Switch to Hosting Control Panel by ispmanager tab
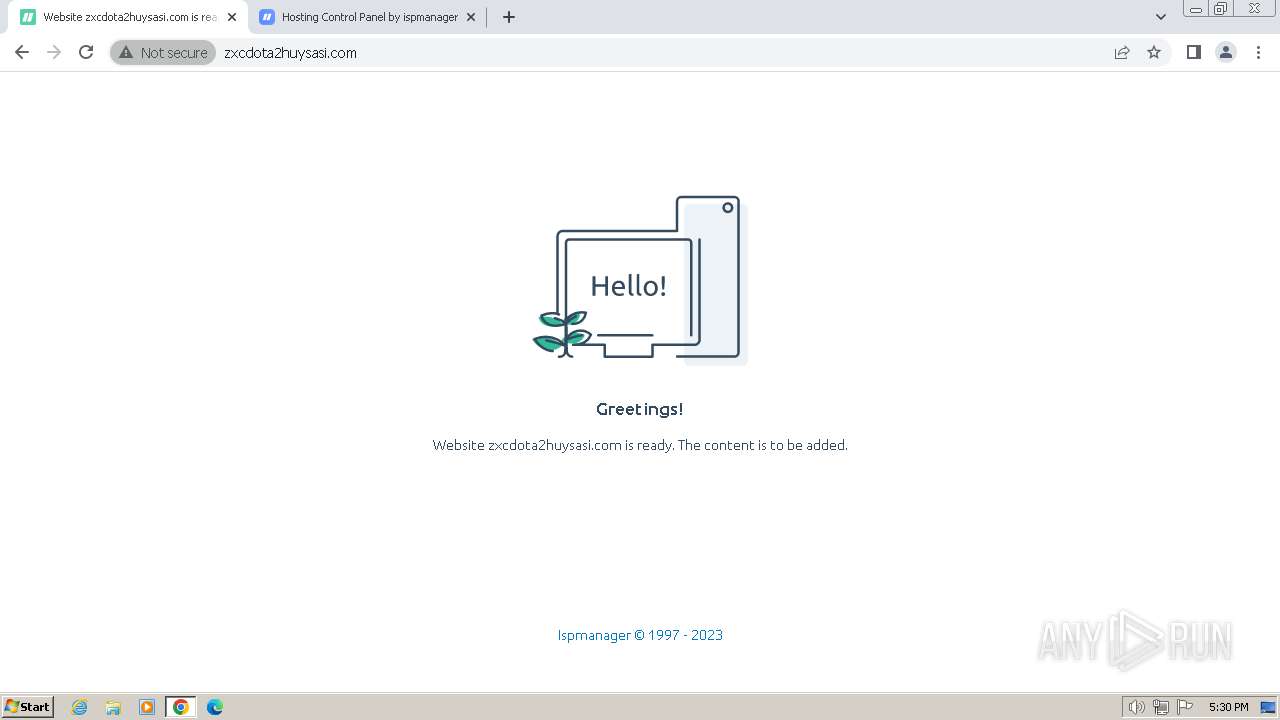This screenshot has height=720, width=1280. (368, 17)
